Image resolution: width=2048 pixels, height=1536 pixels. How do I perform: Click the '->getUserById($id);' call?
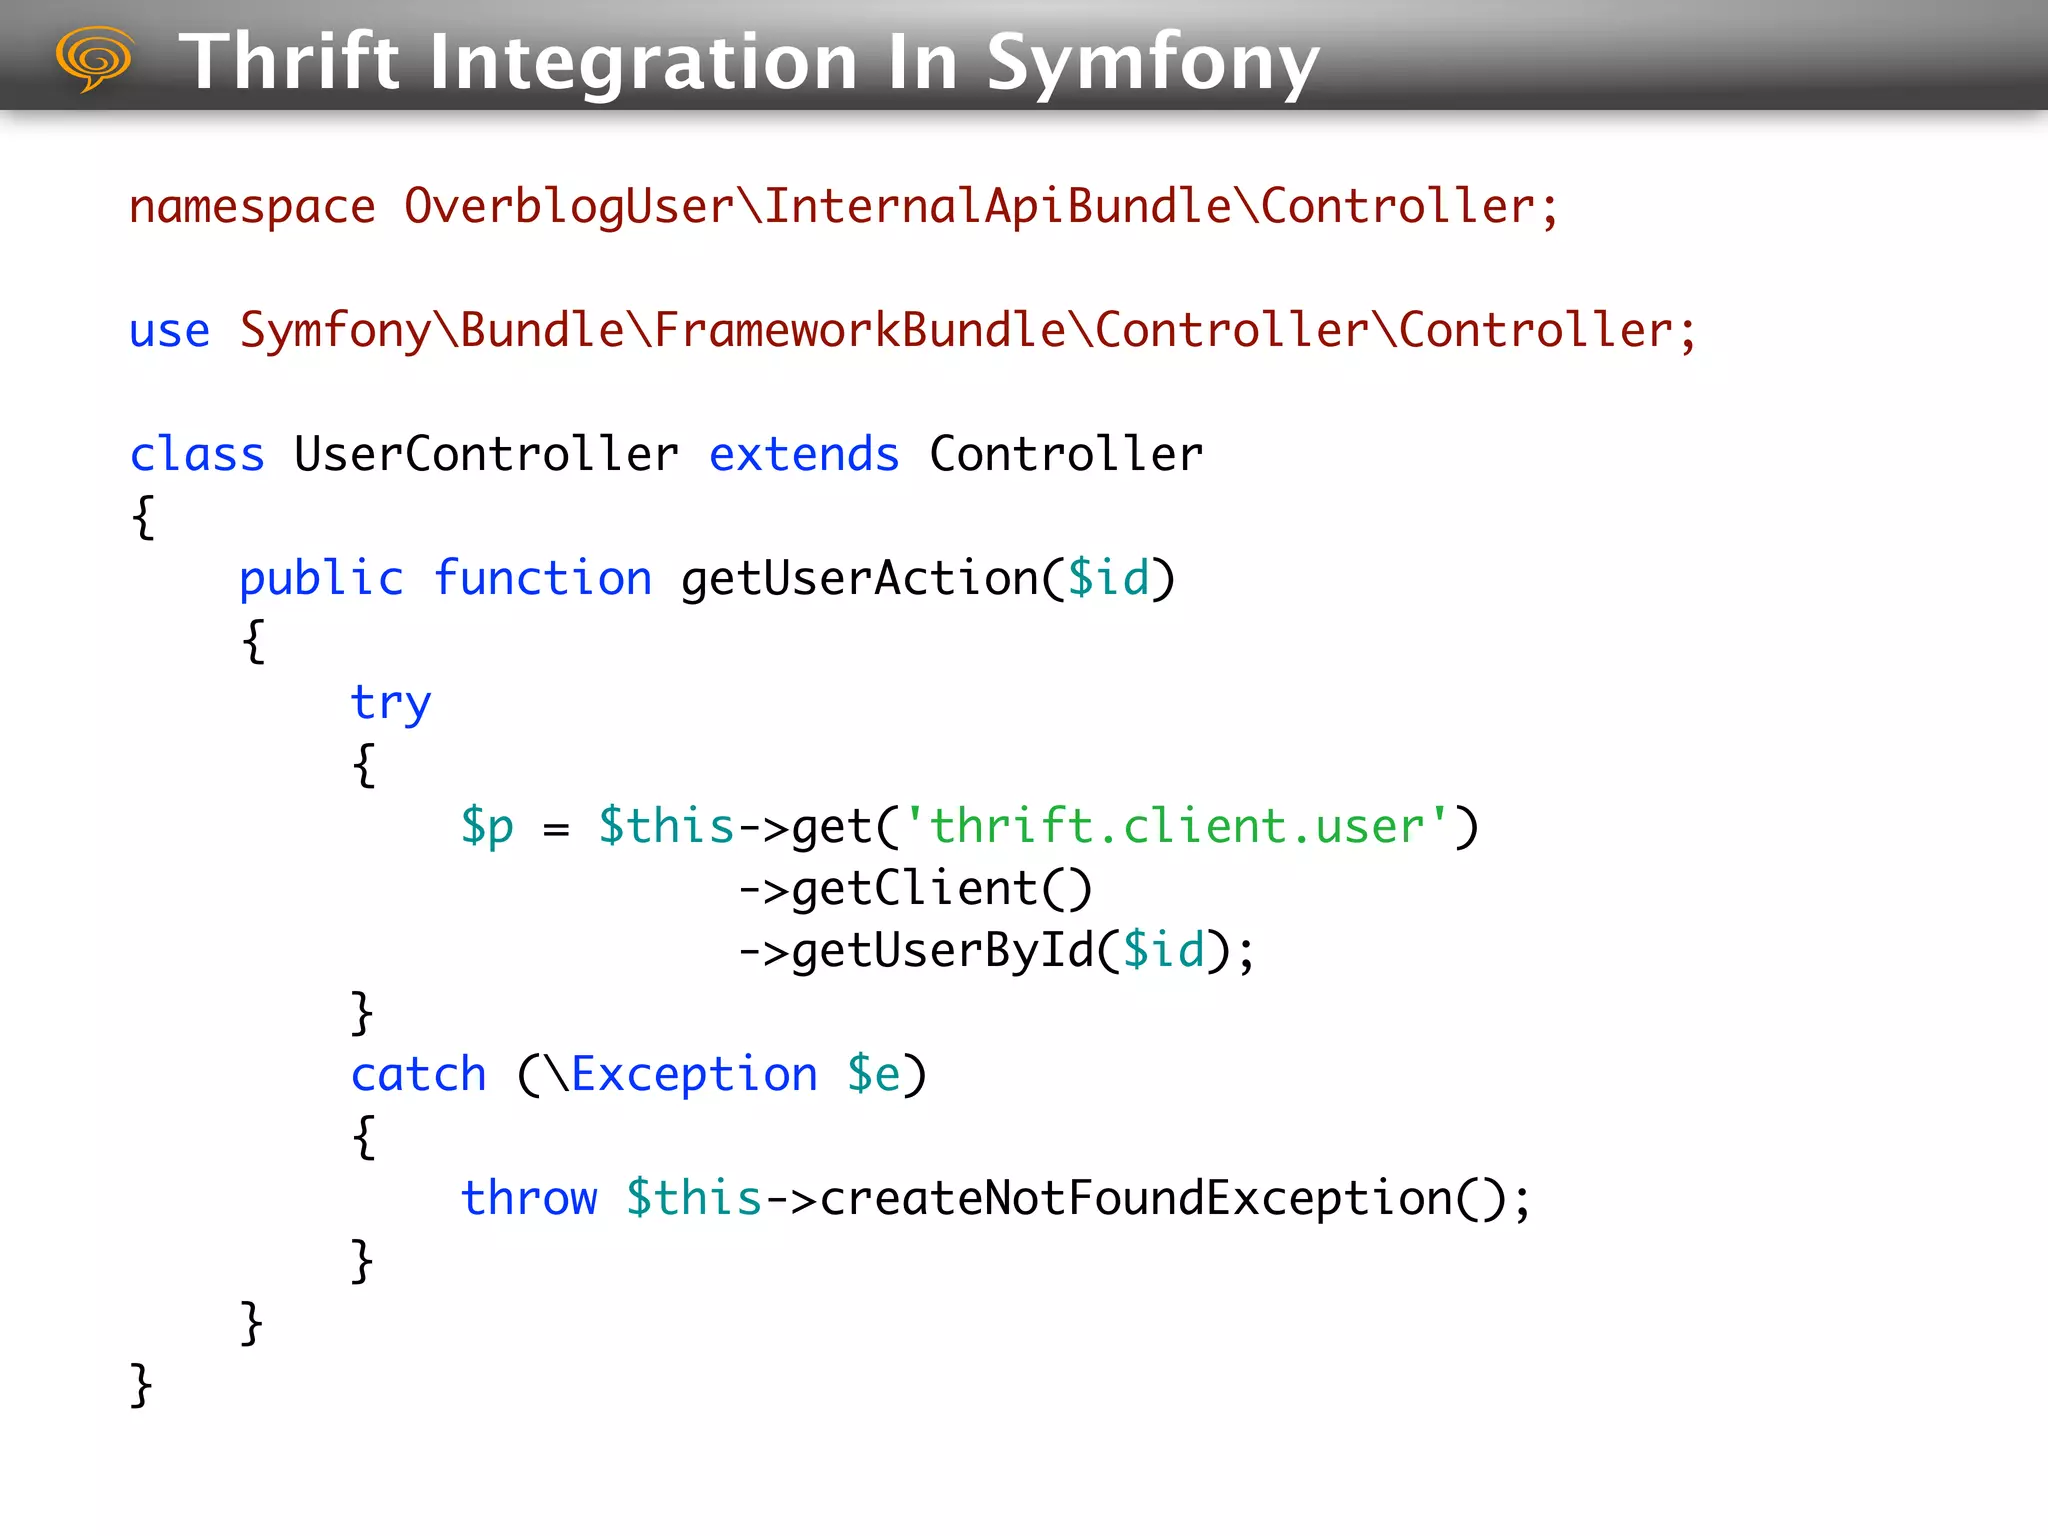996,951
